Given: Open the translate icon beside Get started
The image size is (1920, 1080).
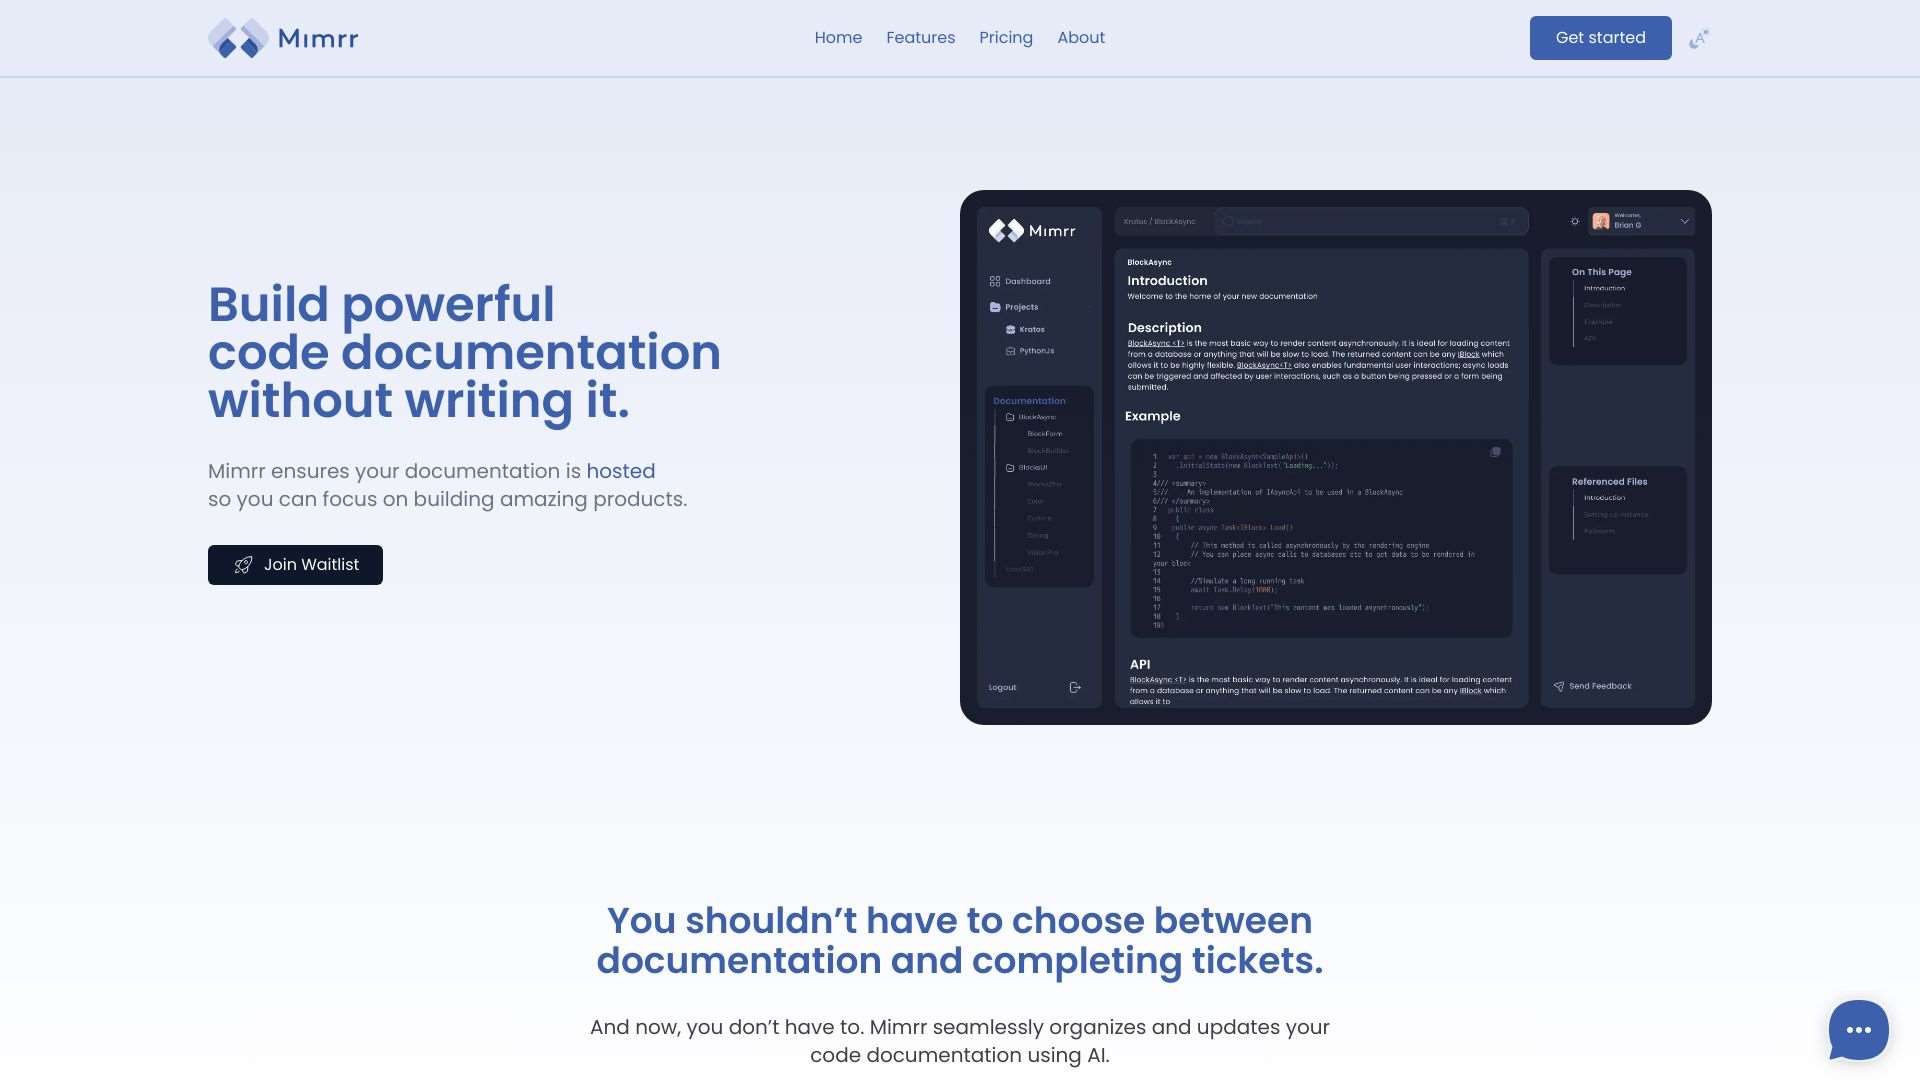Looking at the screenshot, I should click(x=1698, y=39).
